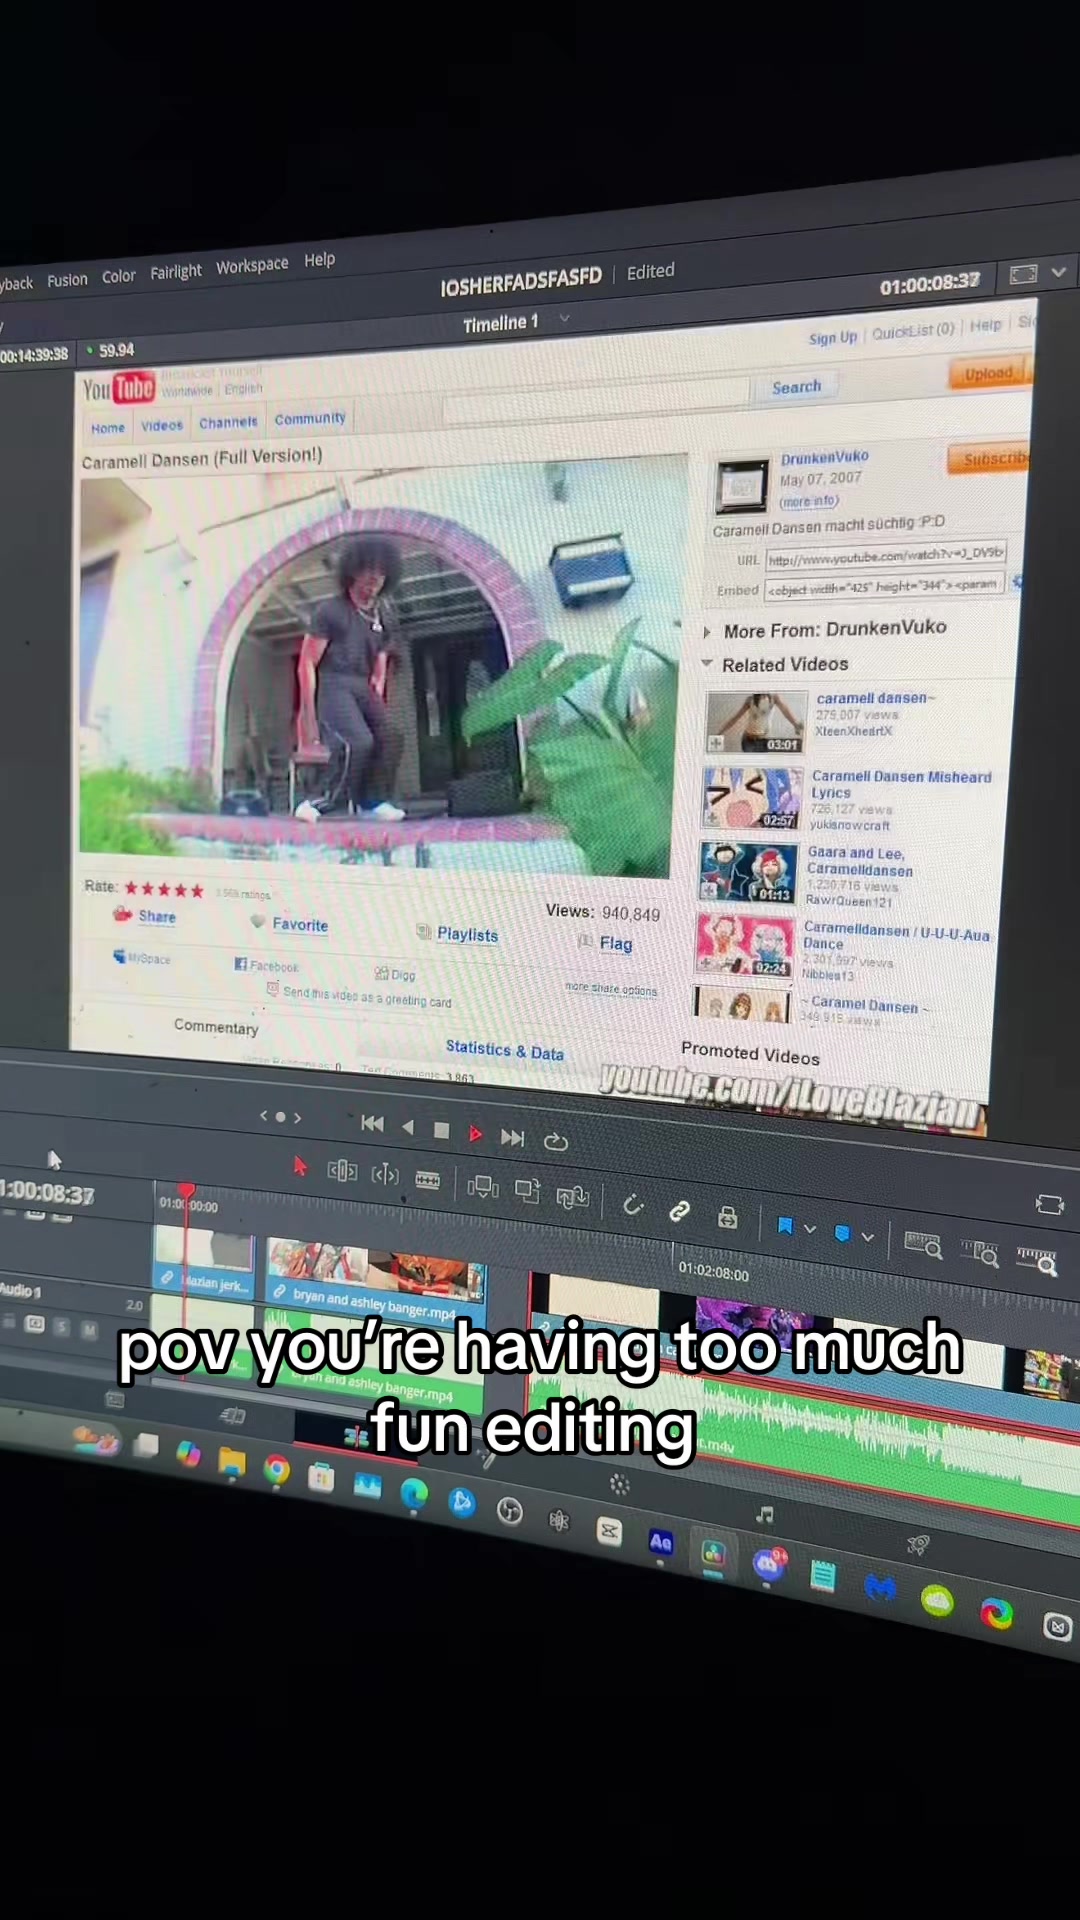Click the Replace Clip toolbar icon
Image resolution: width=1080 pixels, height=1920 pixels.
(x=573, y=1196)
